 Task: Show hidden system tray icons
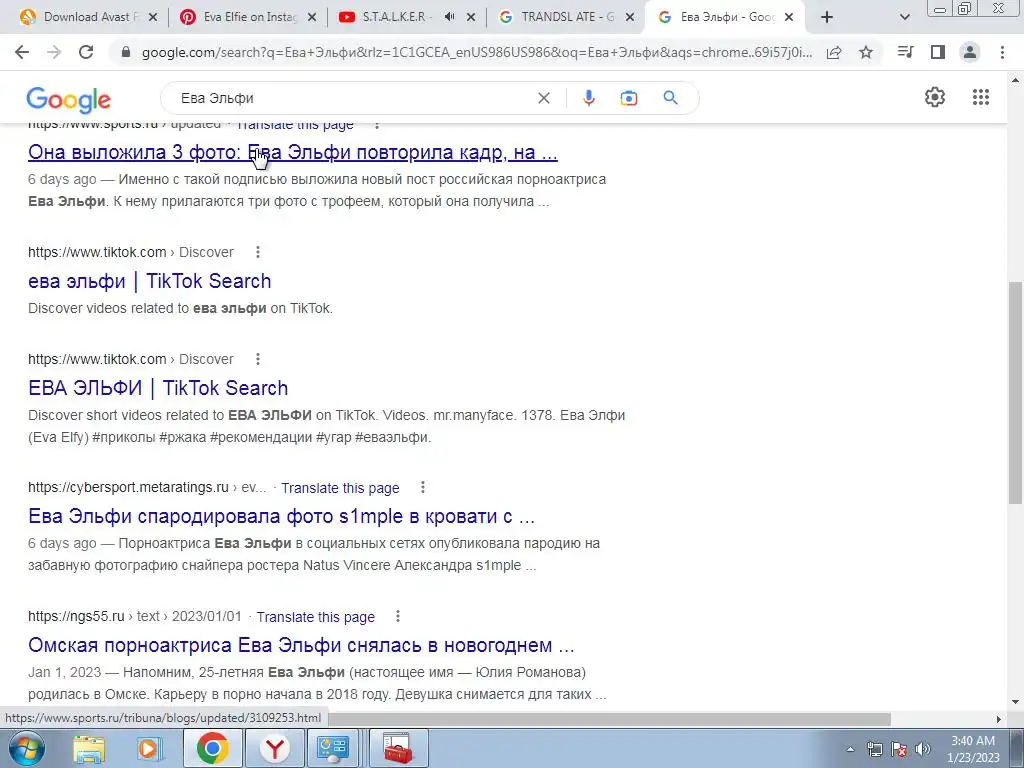[x=850, y=749]
